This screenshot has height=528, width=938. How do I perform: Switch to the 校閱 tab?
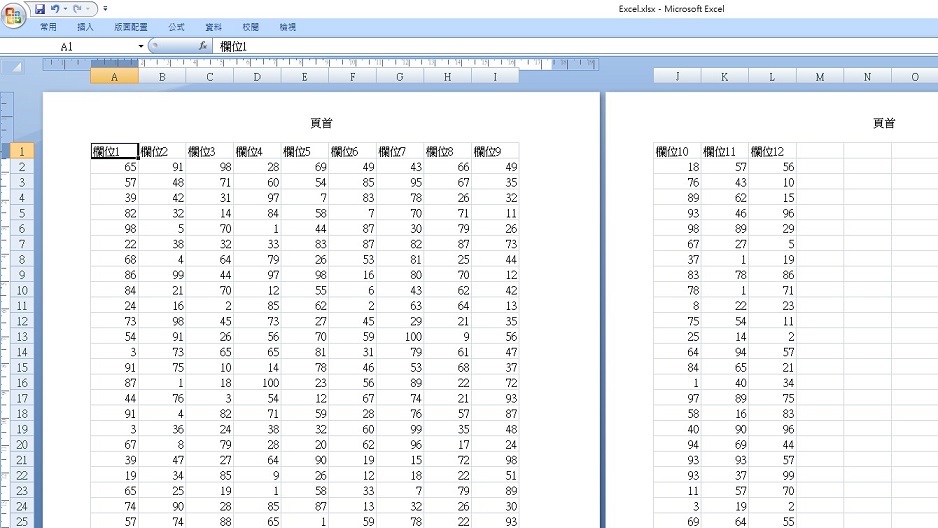[x=250, y=27]
